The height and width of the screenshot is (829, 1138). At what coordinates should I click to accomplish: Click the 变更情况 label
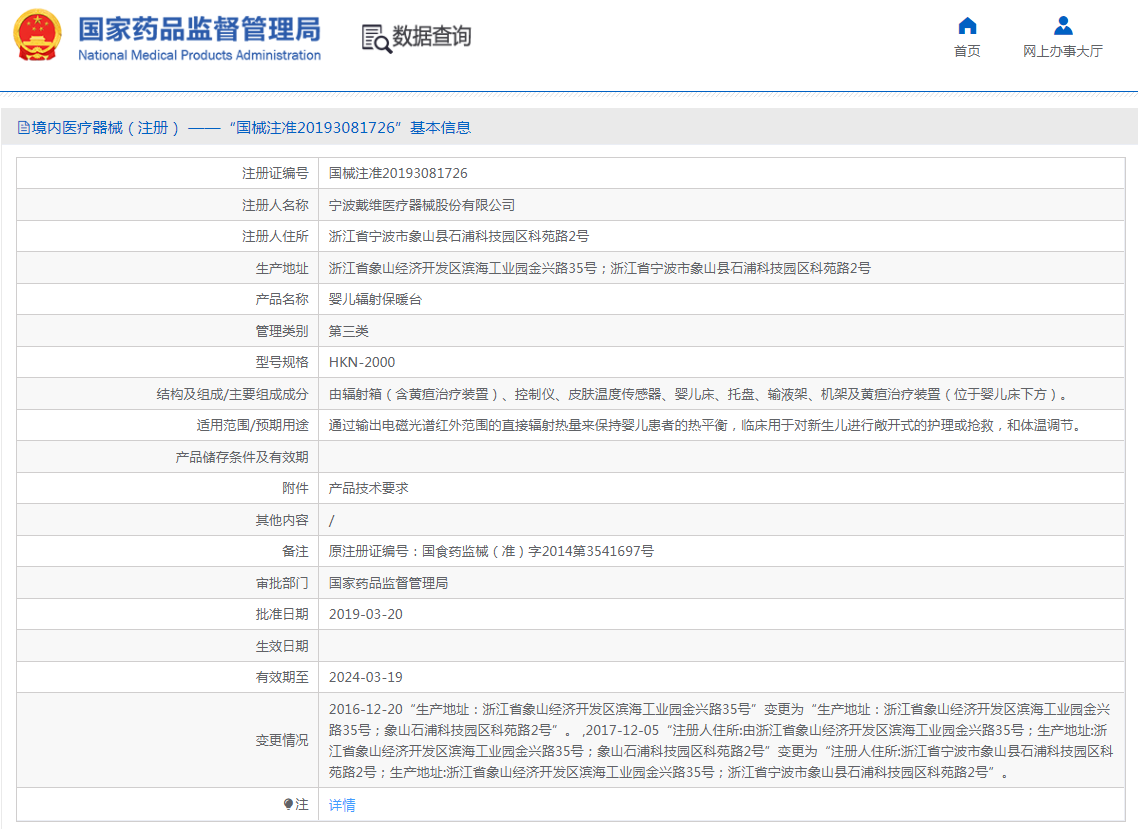[x=282, y=740]
